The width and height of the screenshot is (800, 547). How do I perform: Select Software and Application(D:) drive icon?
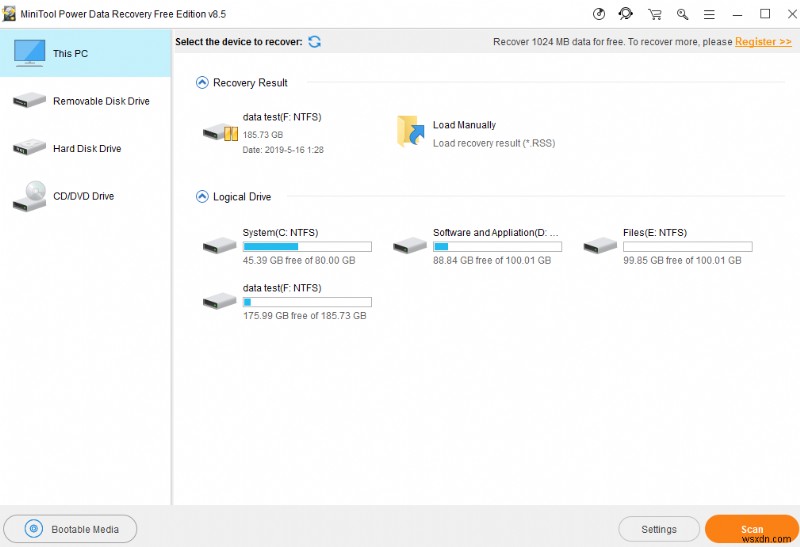410,245
